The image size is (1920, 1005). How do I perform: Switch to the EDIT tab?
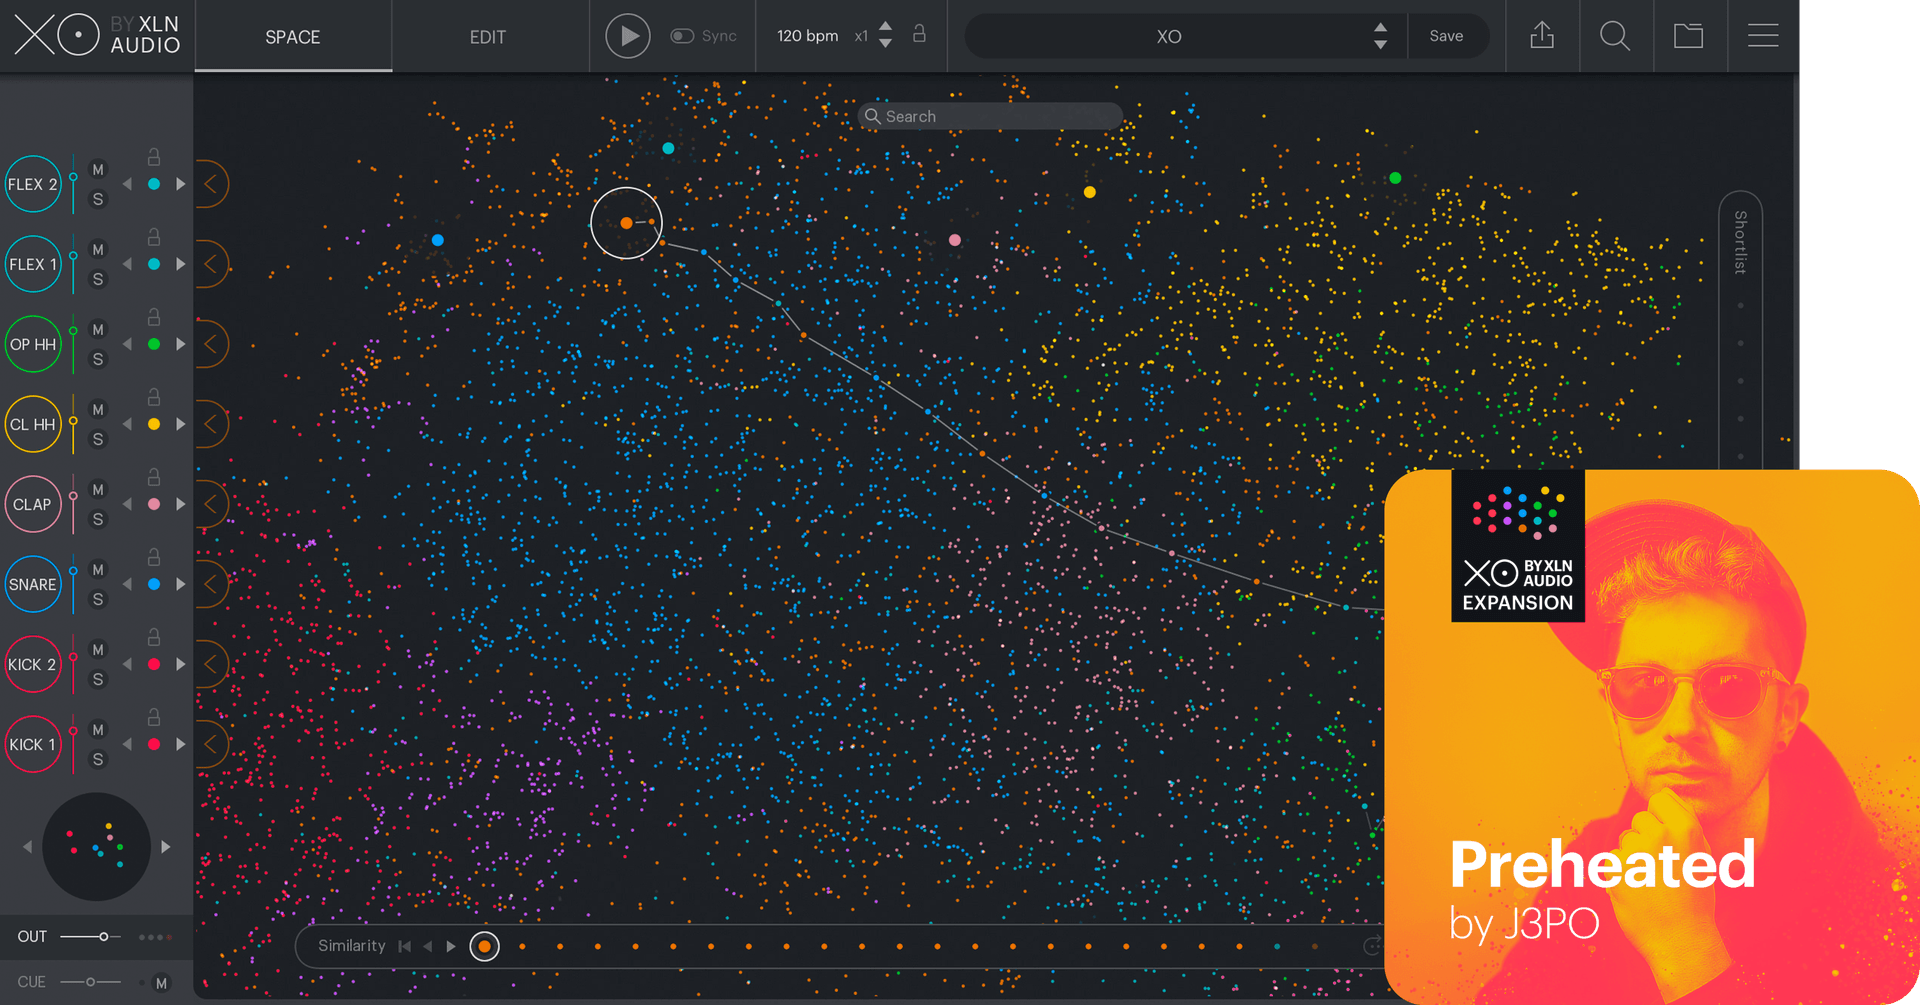(488, 37)
